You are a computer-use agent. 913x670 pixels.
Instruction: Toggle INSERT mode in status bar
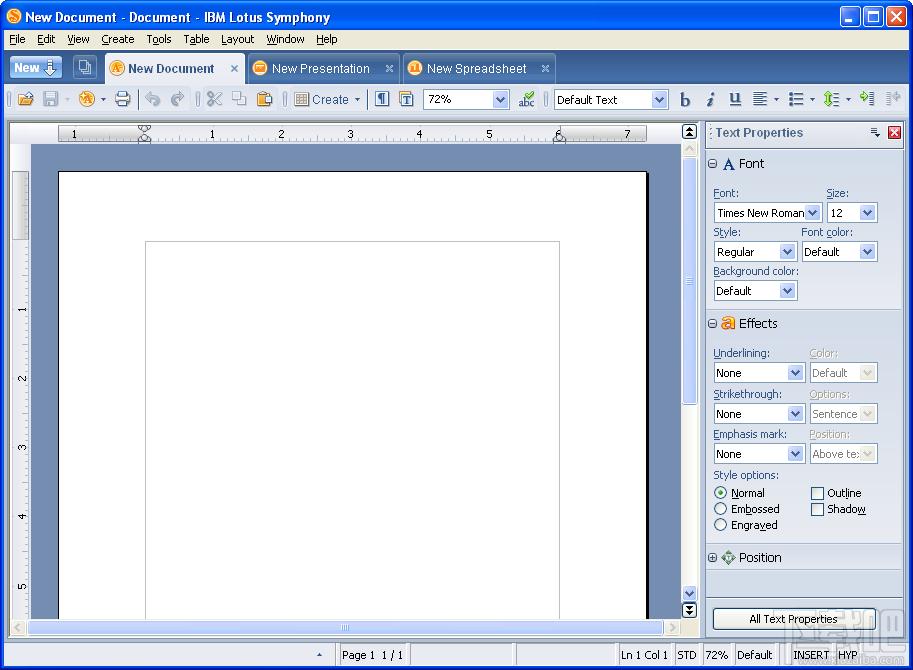pos(811,655)
